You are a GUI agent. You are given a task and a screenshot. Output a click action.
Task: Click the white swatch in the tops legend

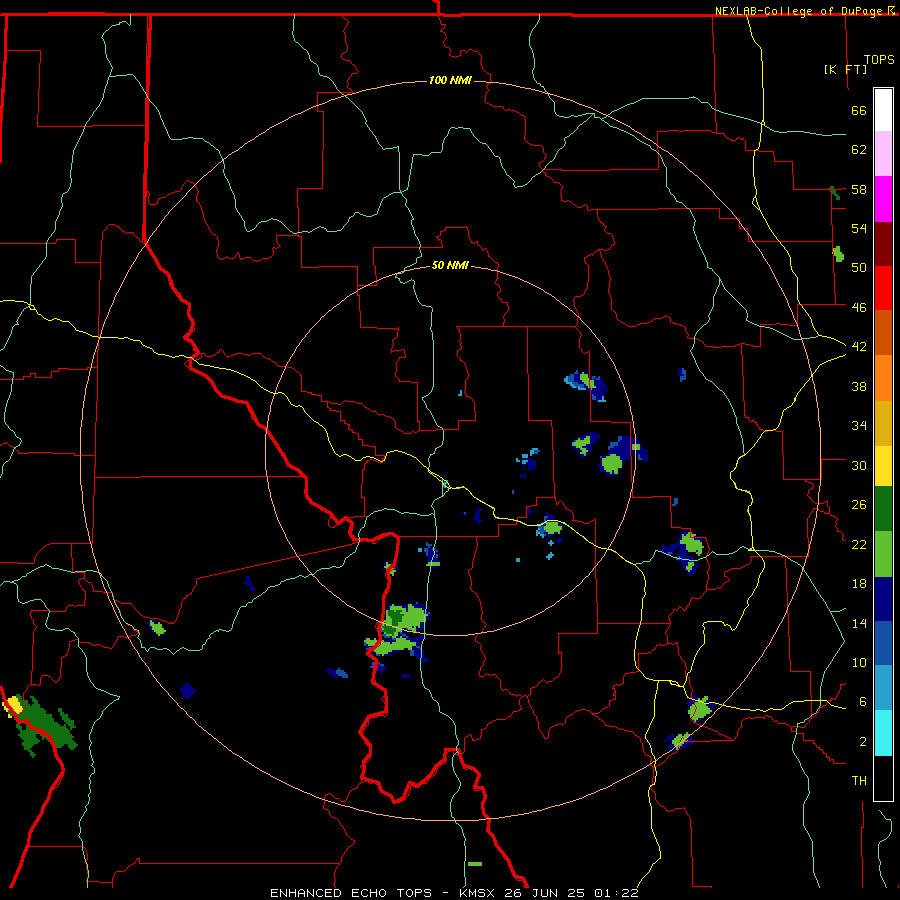883,110
